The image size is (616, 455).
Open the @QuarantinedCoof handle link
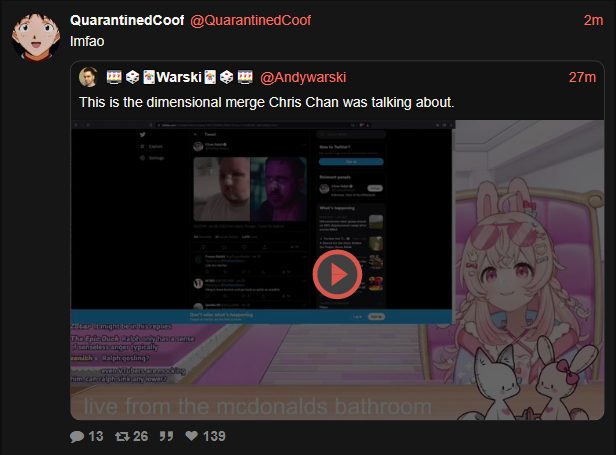[x=251, y=20]
